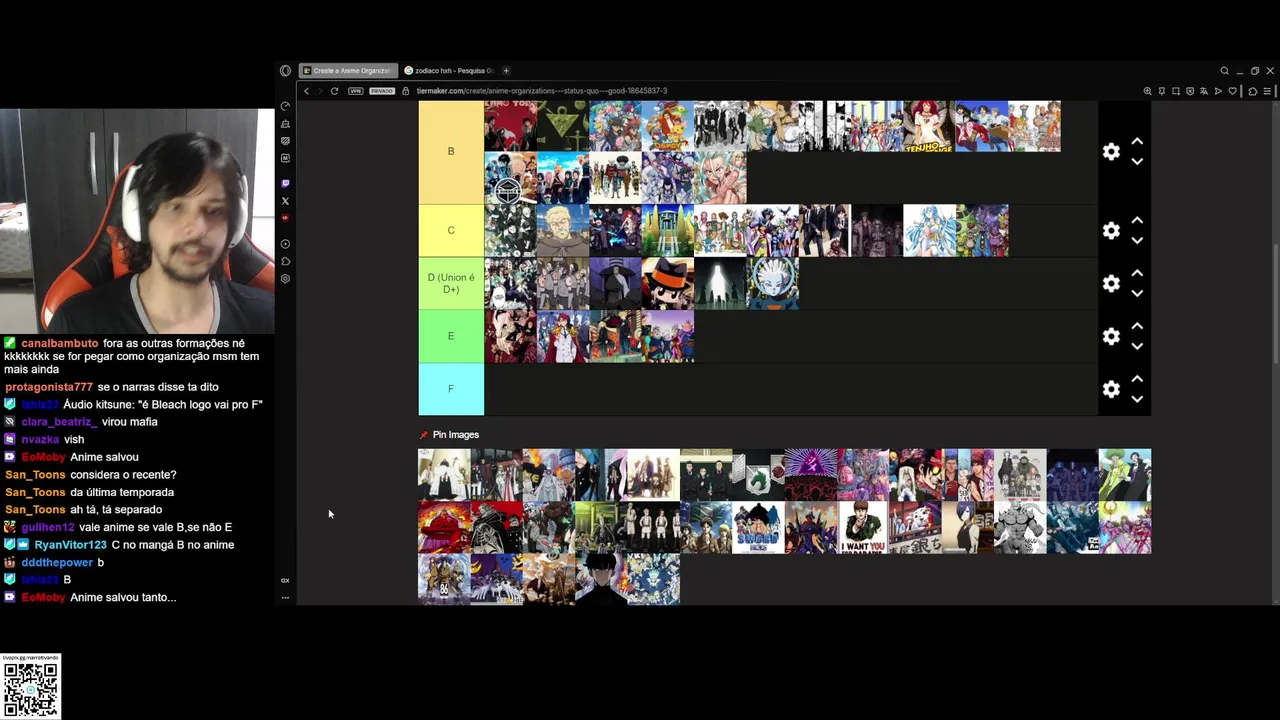
Task: Switch to 'zodiaco hxh - Pesquisa' tab
Action: pyautogui.click(x=449, y=71)
